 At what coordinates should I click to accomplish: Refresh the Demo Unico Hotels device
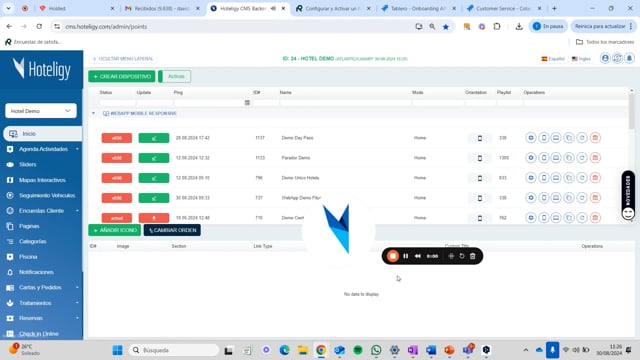[582, 178]
